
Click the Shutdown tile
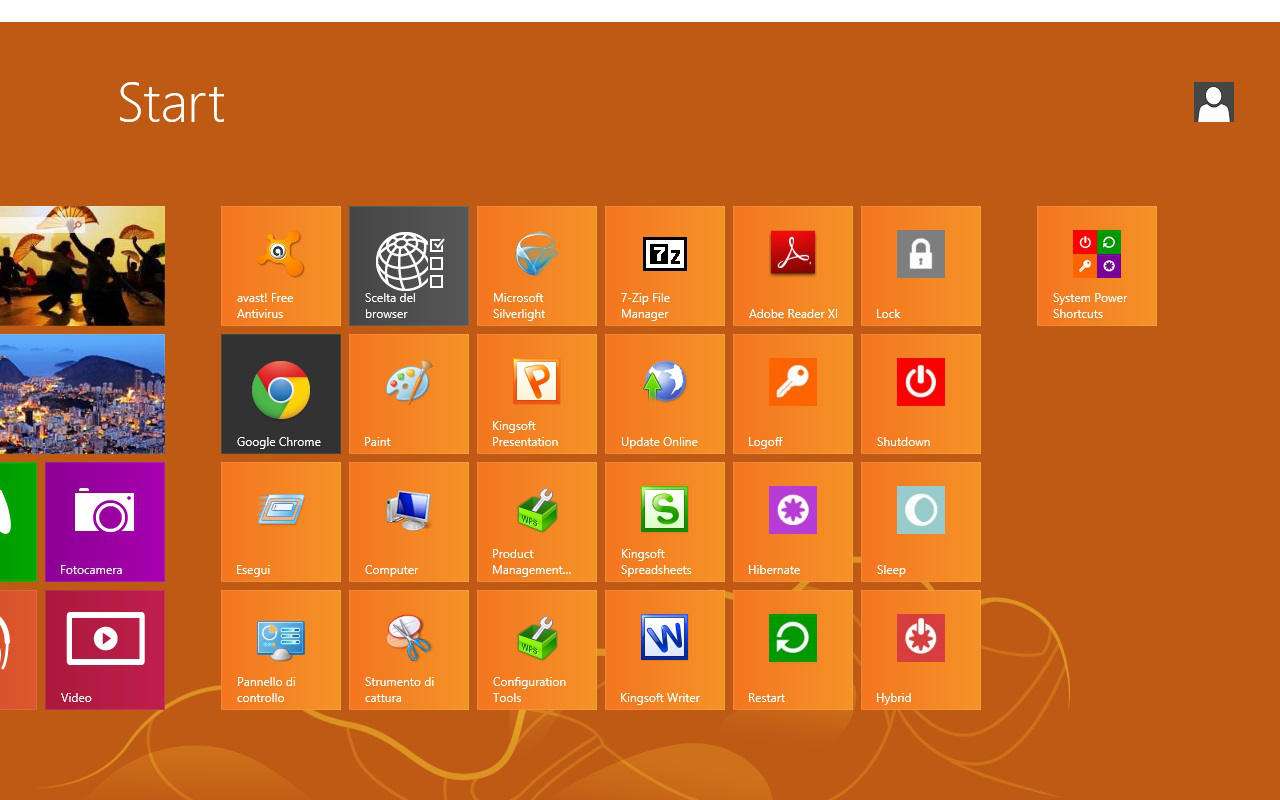921,394
